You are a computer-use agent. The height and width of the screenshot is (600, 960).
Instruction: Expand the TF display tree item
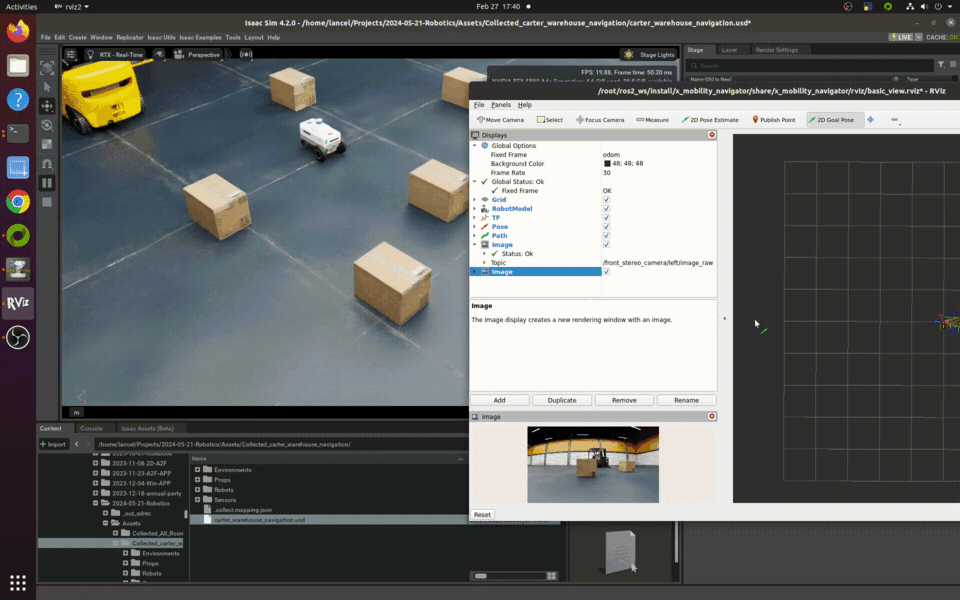474,218
